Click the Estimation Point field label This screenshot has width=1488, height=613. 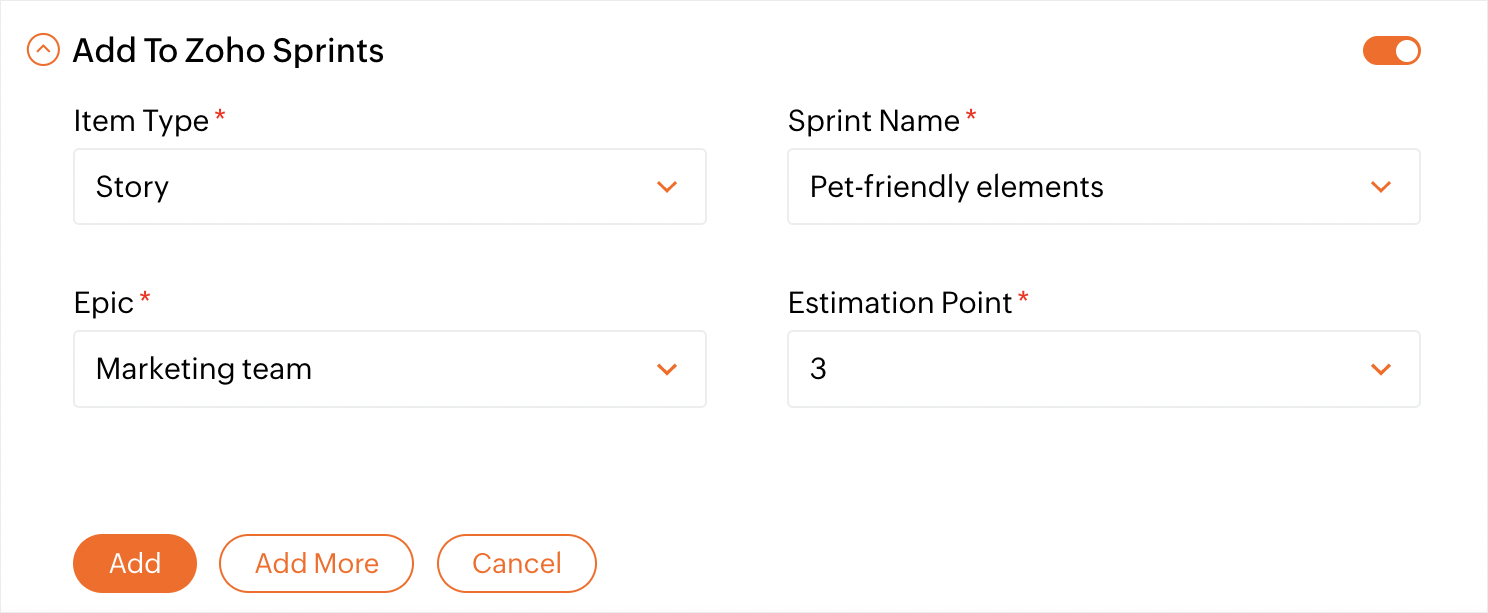pyautogui.click(x=899, y=303)
